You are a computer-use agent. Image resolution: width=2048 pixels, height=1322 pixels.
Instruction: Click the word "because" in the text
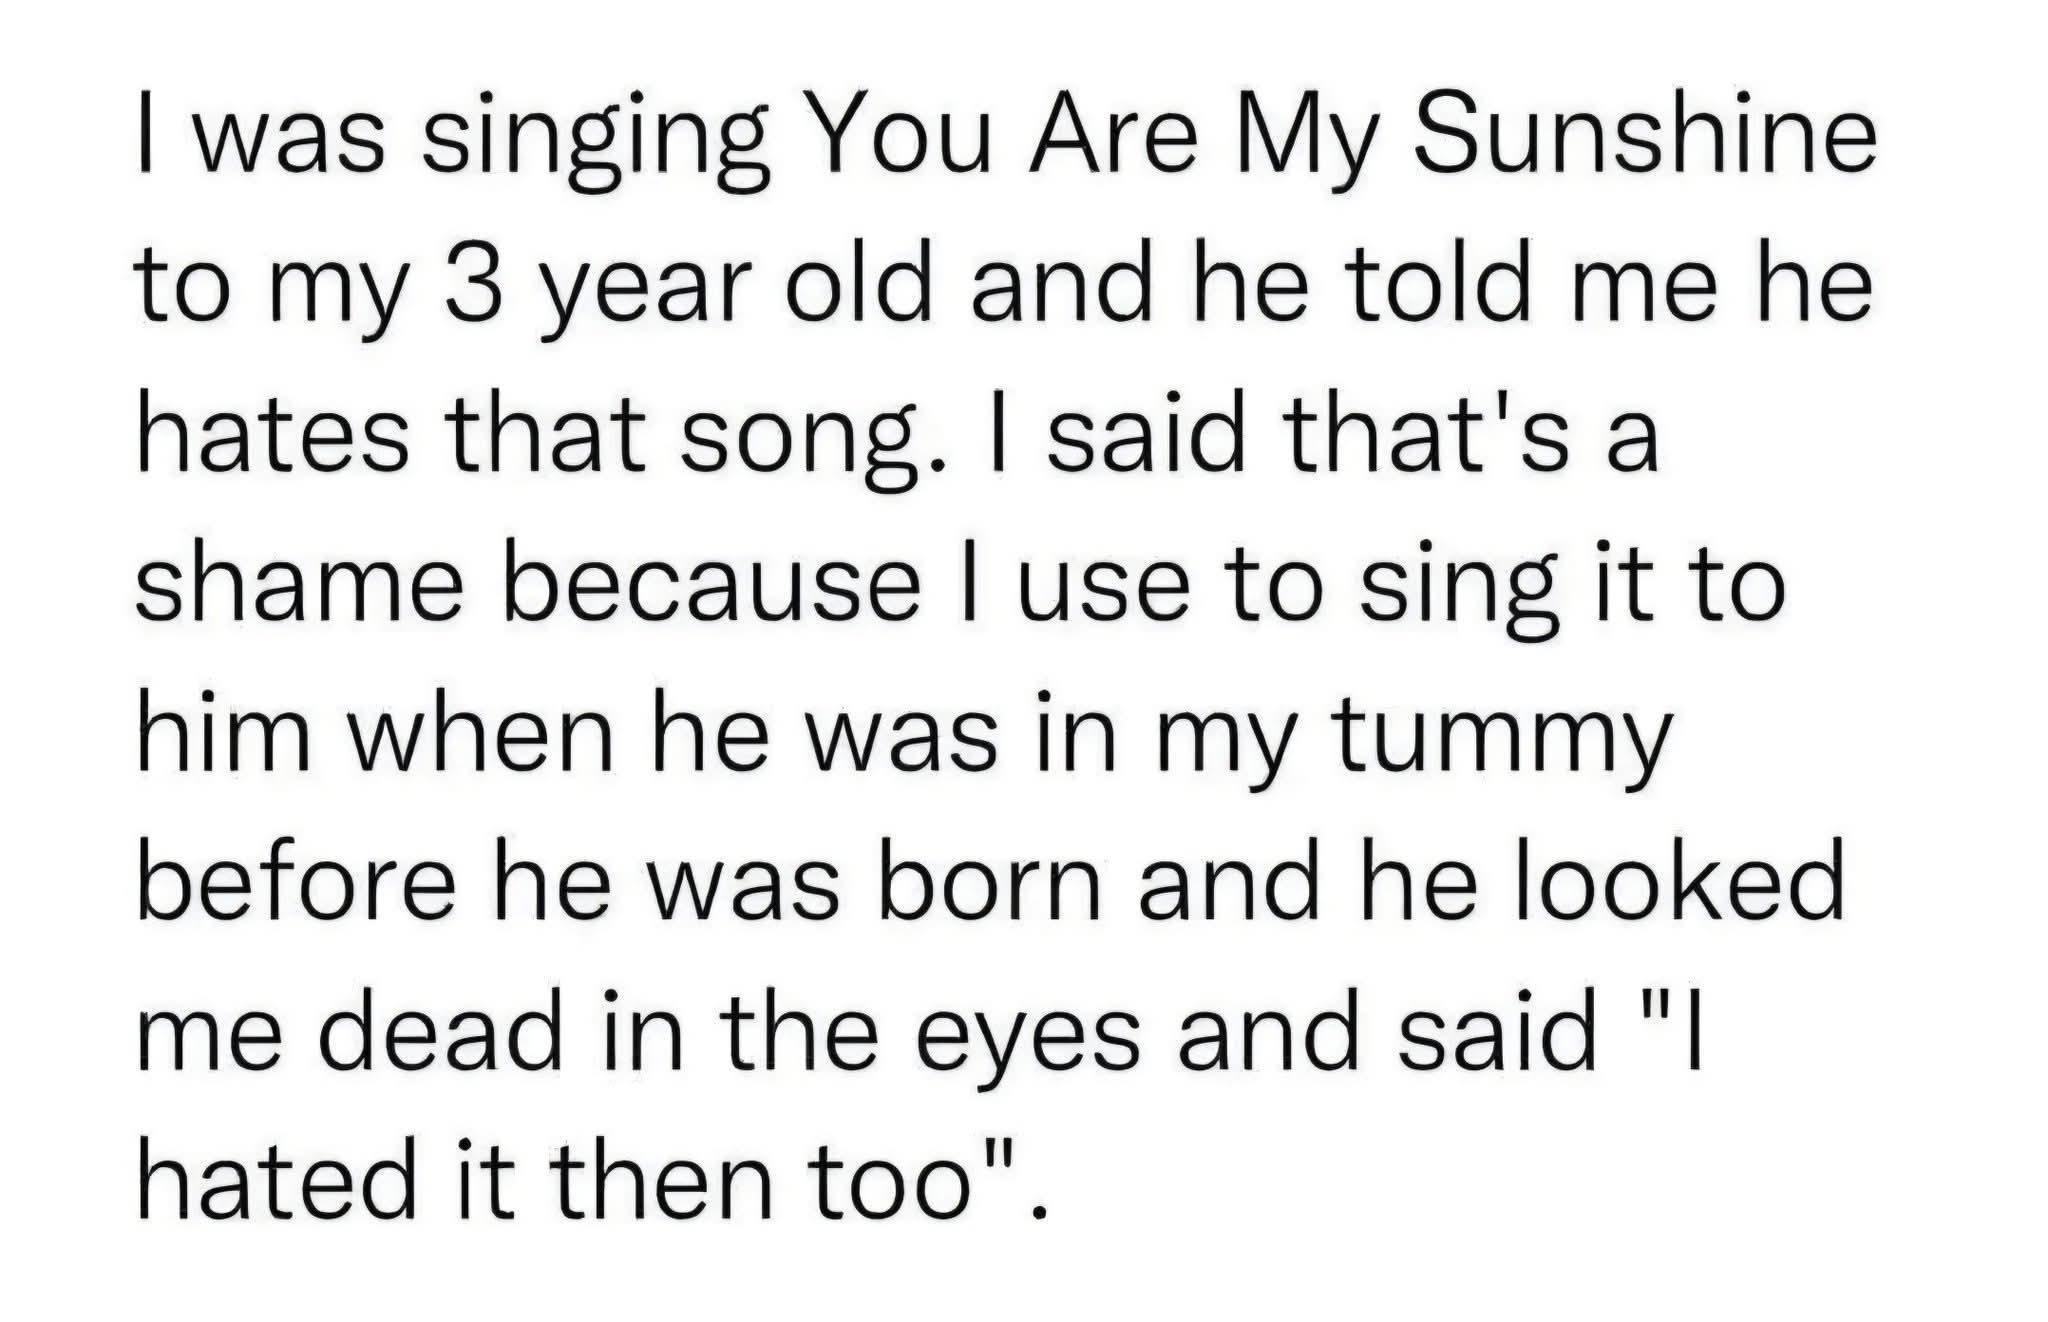coord(712,587)
